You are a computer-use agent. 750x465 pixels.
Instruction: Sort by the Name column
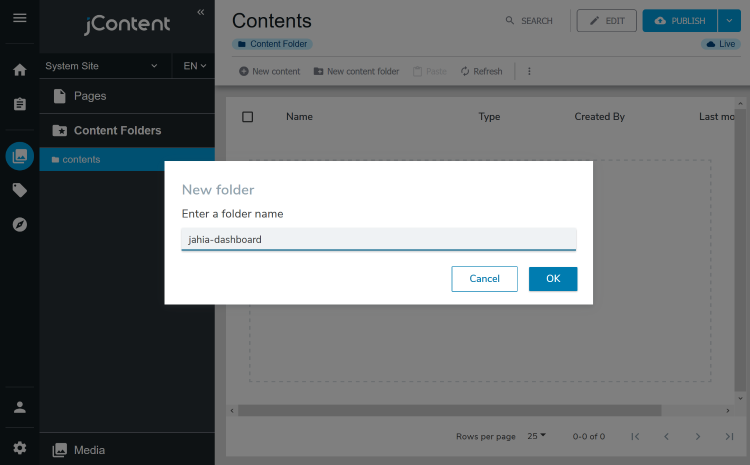click(x=299, y=117)
